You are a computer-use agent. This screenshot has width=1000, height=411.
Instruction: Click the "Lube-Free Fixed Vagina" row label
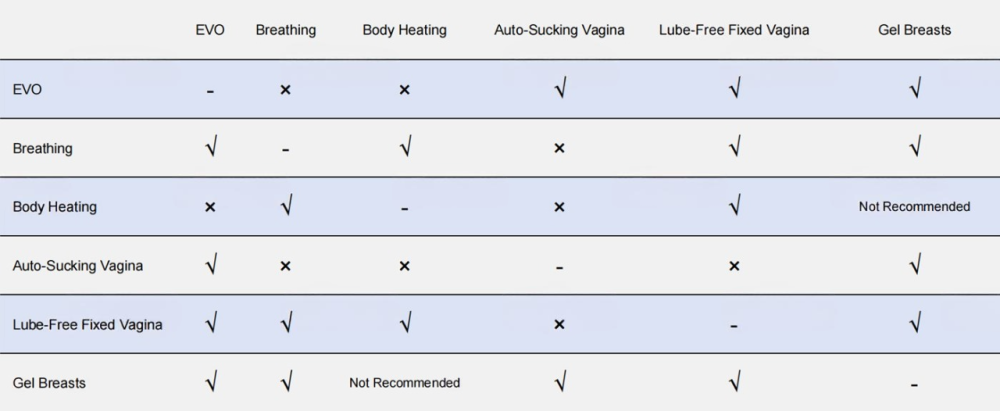(87, 324)
